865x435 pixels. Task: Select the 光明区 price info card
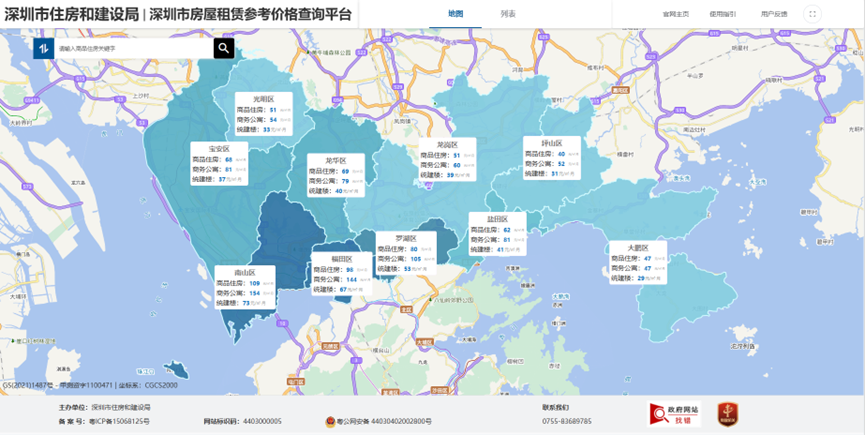(263, 114)
